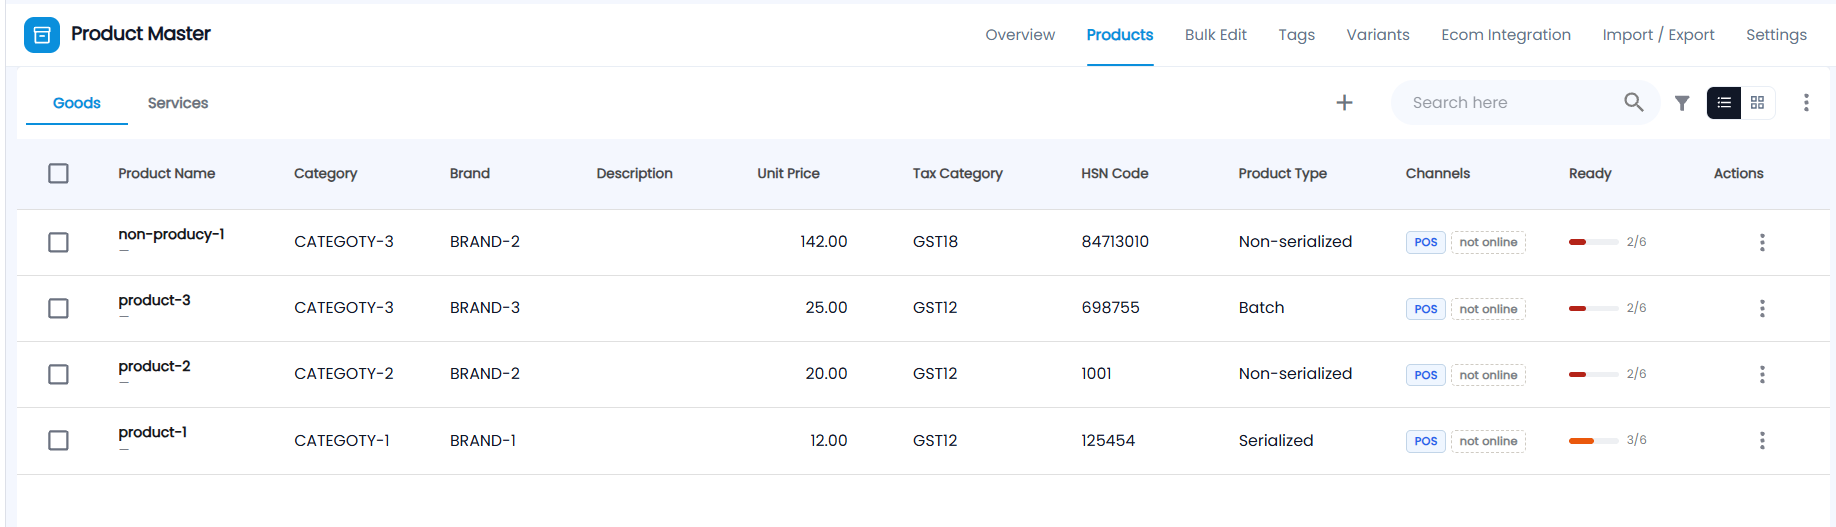Click the Tax Category column header
Image resolution: width=1836 pixels, height=527 pixels.
tap(957, 173)
